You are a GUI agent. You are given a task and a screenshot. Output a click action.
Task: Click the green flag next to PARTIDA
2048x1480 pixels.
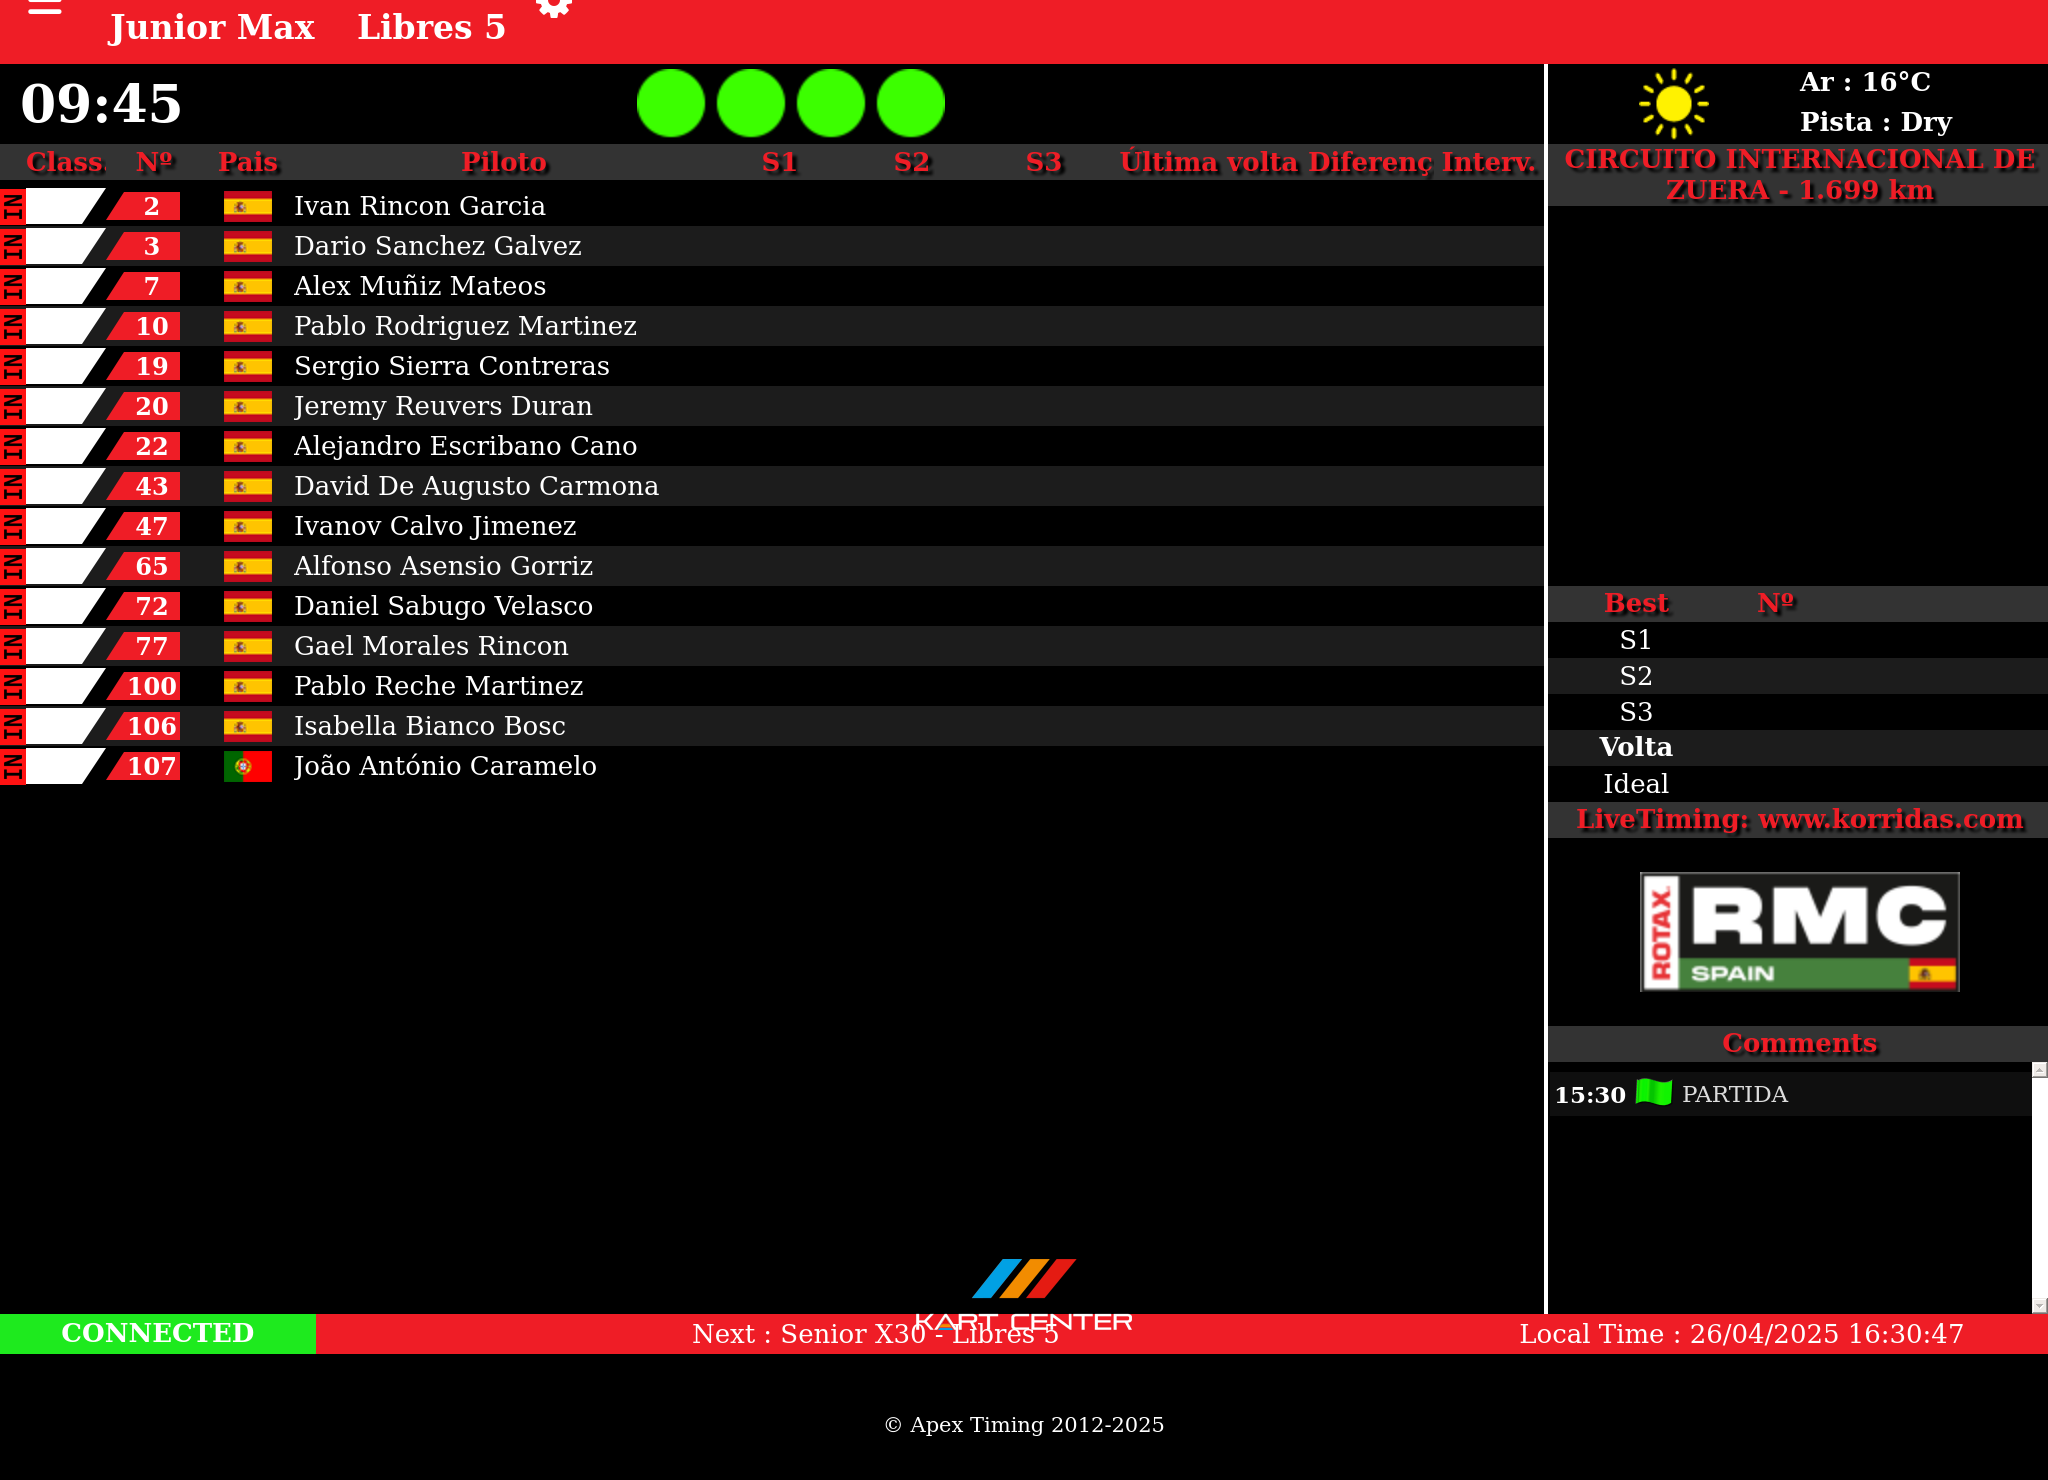1654,1092
